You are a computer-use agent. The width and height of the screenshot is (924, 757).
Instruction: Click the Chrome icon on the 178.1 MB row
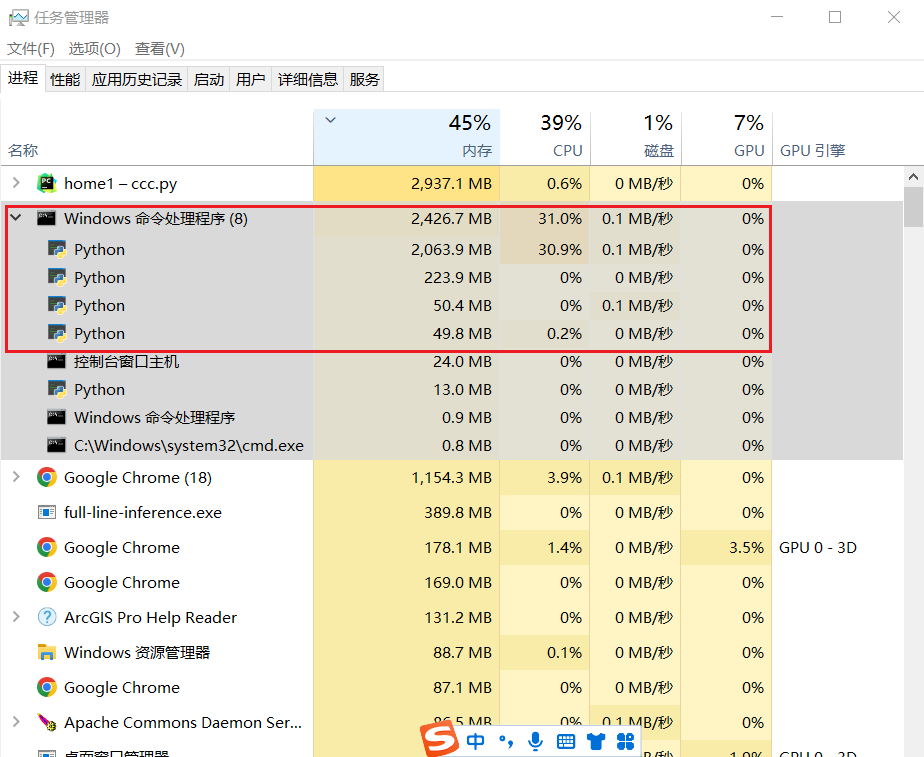coord(47,547)
